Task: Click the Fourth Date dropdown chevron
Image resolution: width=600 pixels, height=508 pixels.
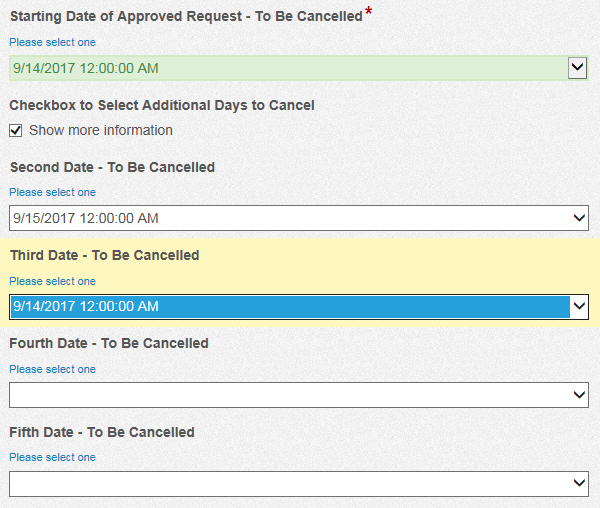Action: 579,395
